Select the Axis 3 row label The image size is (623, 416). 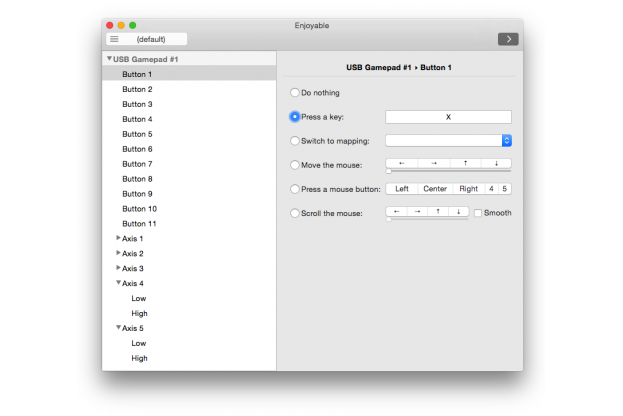[133, 269]
